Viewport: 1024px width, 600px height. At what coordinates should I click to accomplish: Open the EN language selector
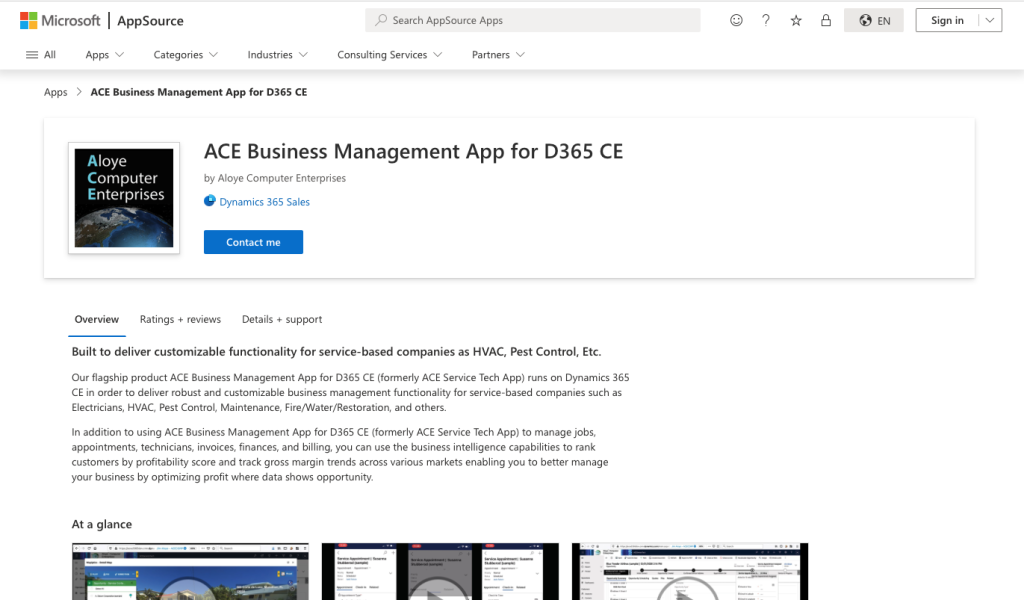(874, 20)
